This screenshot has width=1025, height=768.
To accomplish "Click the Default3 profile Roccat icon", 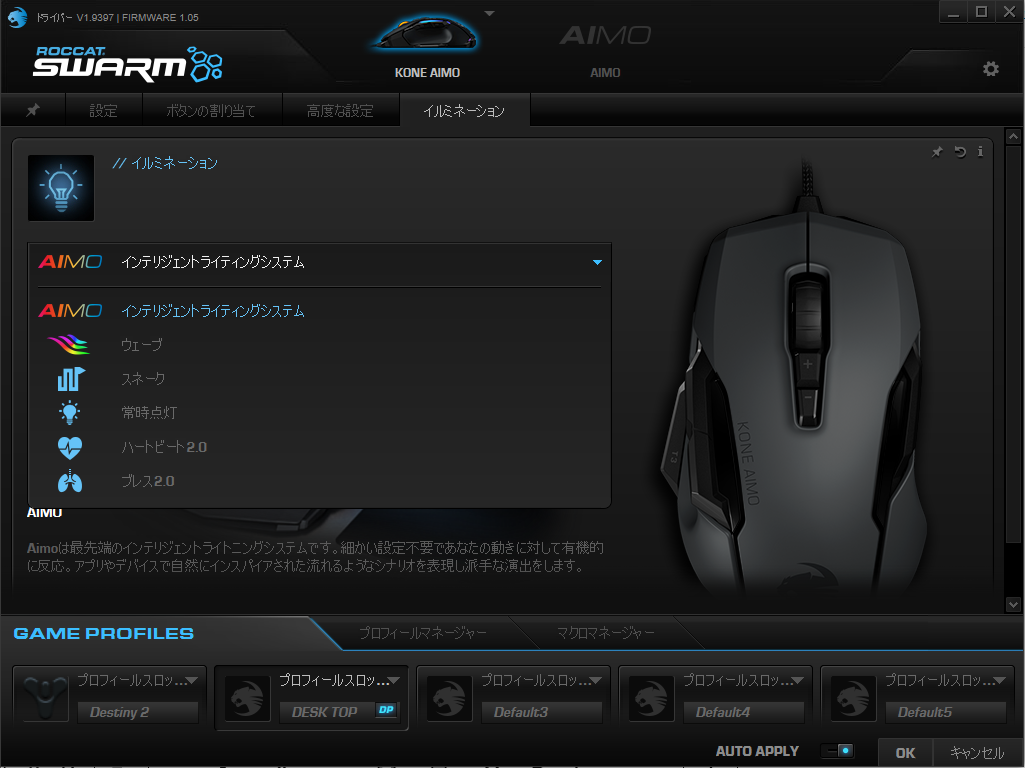I will pos(449,698).
